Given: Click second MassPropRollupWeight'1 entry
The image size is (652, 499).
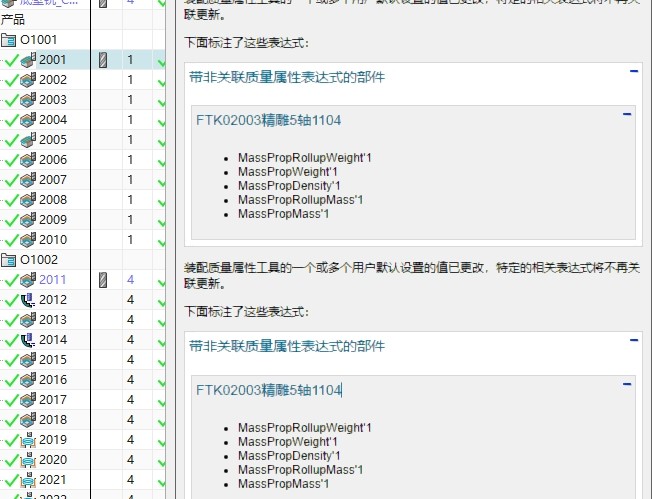Looking at the screenshot, I should pos(304,428).
